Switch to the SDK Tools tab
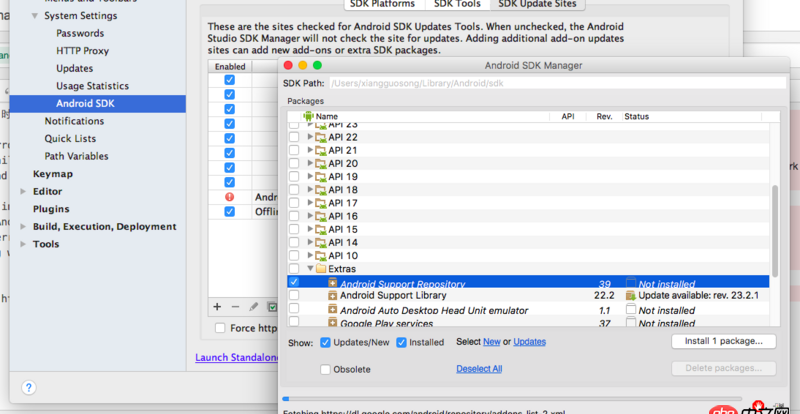Viewport: 800px width, 414px height. point(457,4)
